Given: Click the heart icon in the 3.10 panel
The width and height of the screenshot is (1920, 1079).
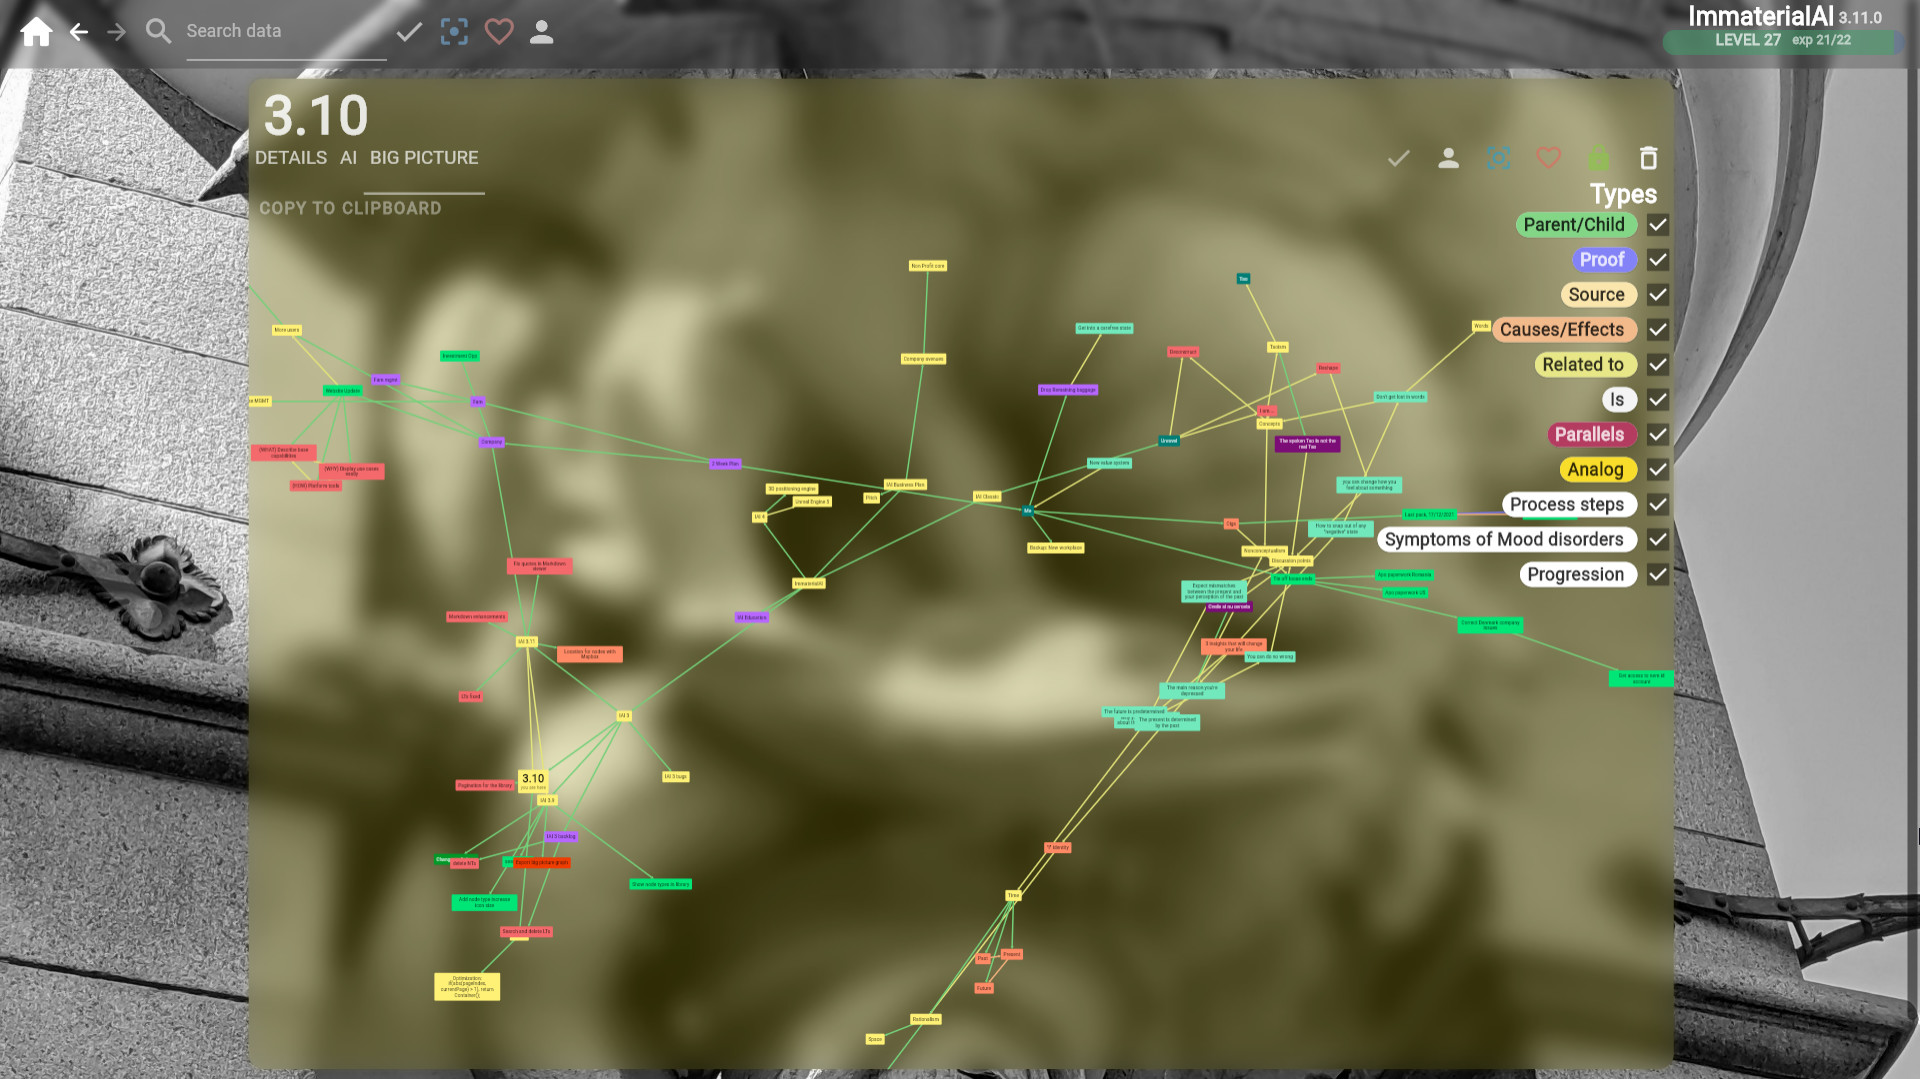Looking at the screenshot, I should (x=1548, y=158).
